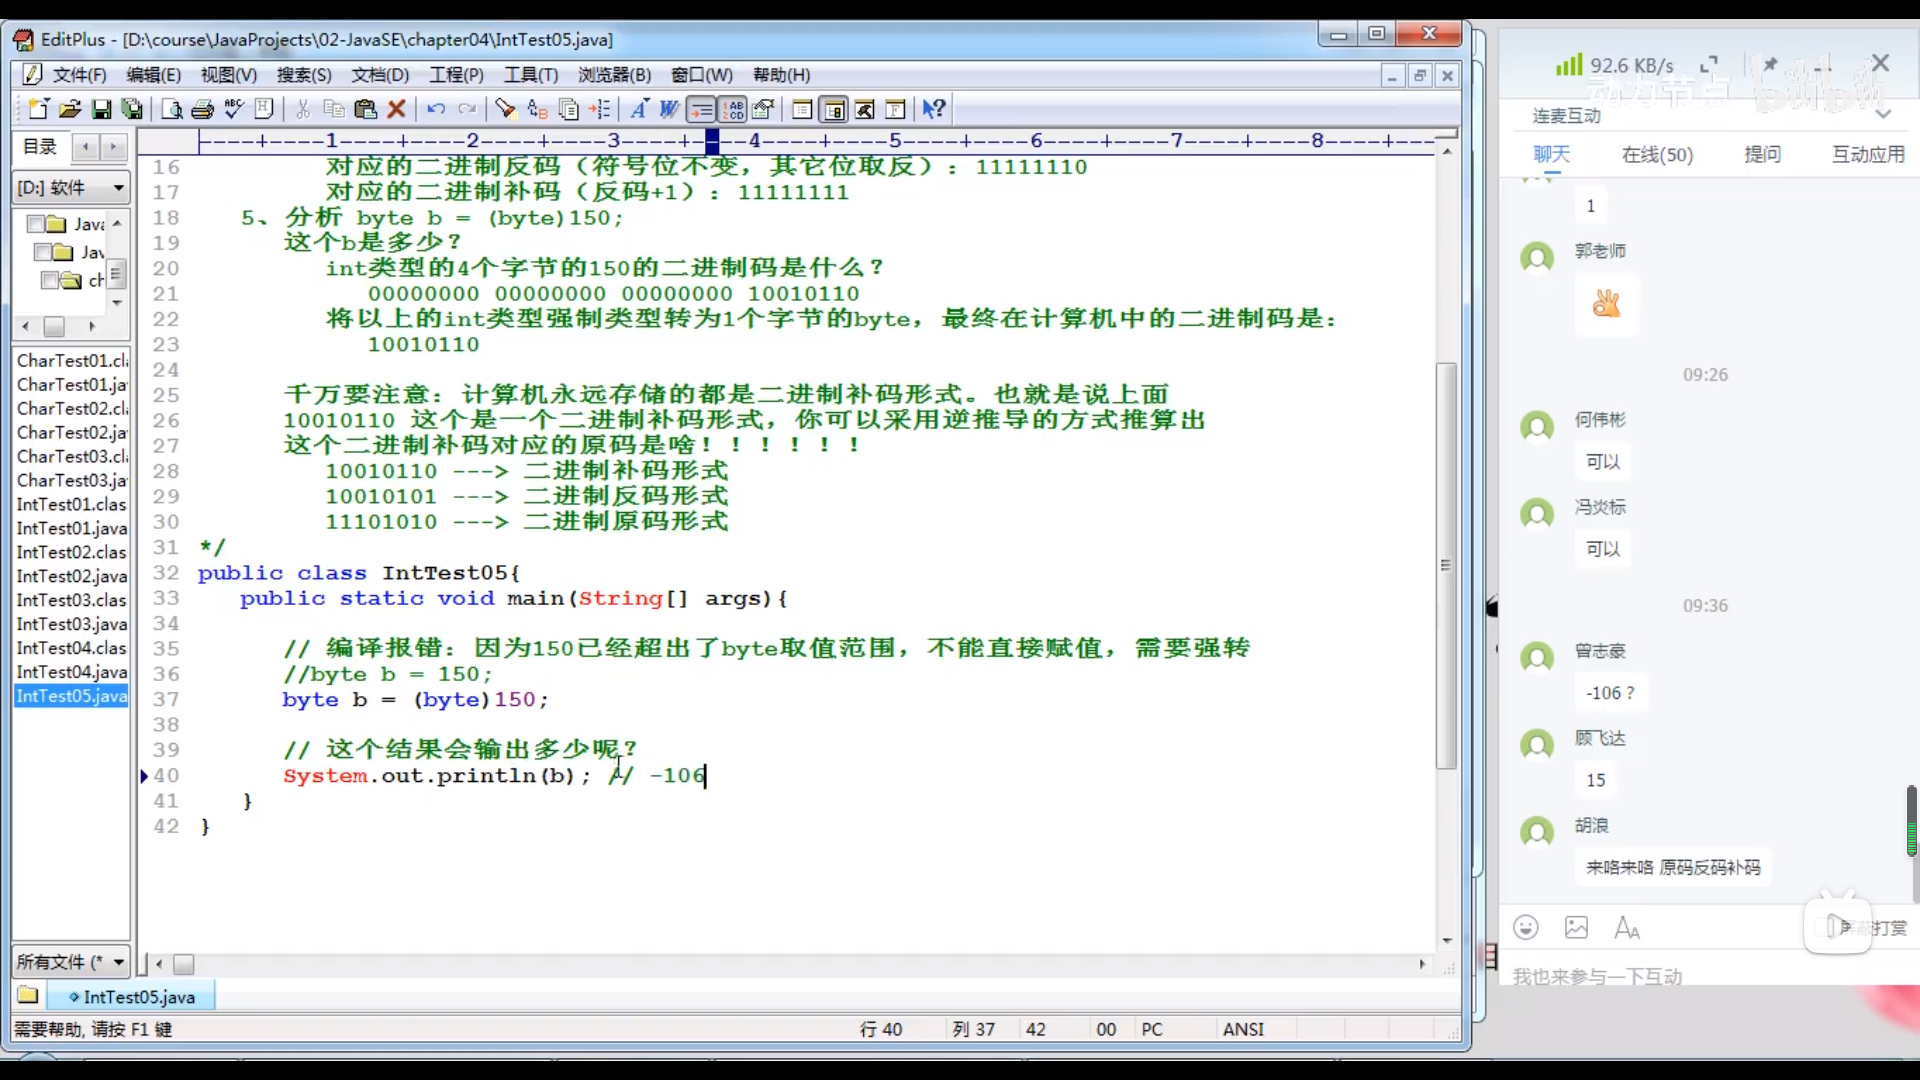Click the Open file folder icon
This screenshot has height=1080, width=1920.
pos(70,109)
